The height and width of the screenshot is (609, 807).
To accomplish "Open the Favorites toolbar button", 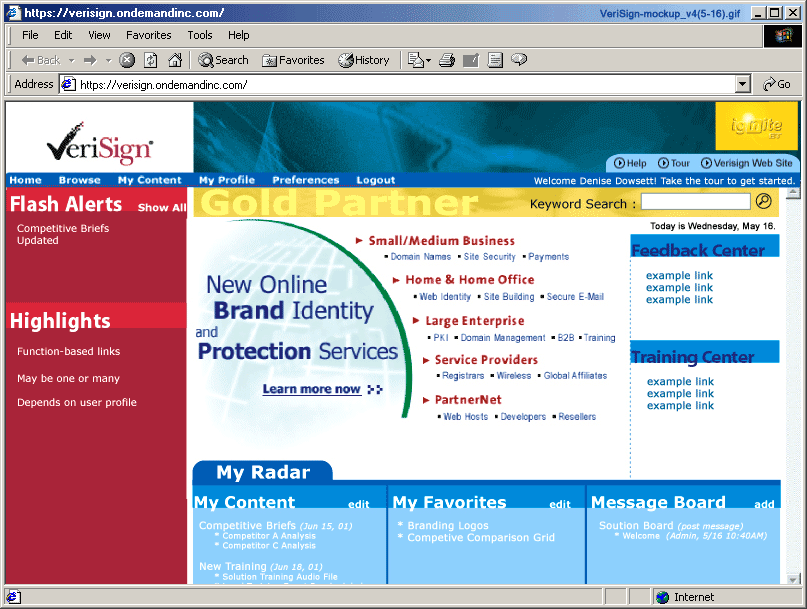I will click(x=293, y=60).
